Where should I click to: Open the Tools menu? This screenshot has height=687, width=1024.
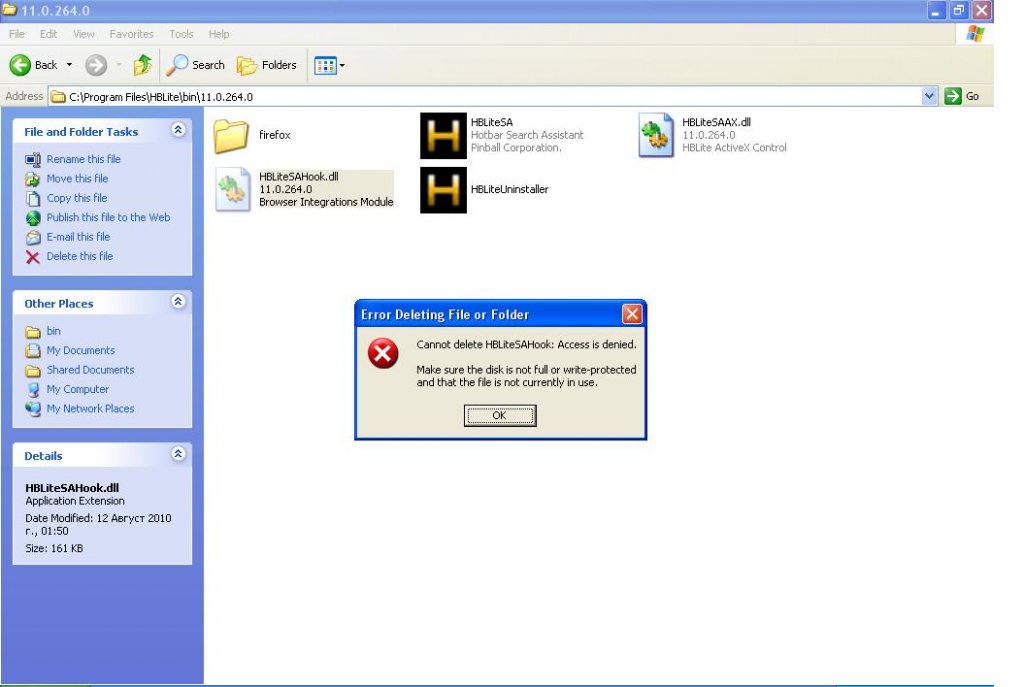(181, 34)
